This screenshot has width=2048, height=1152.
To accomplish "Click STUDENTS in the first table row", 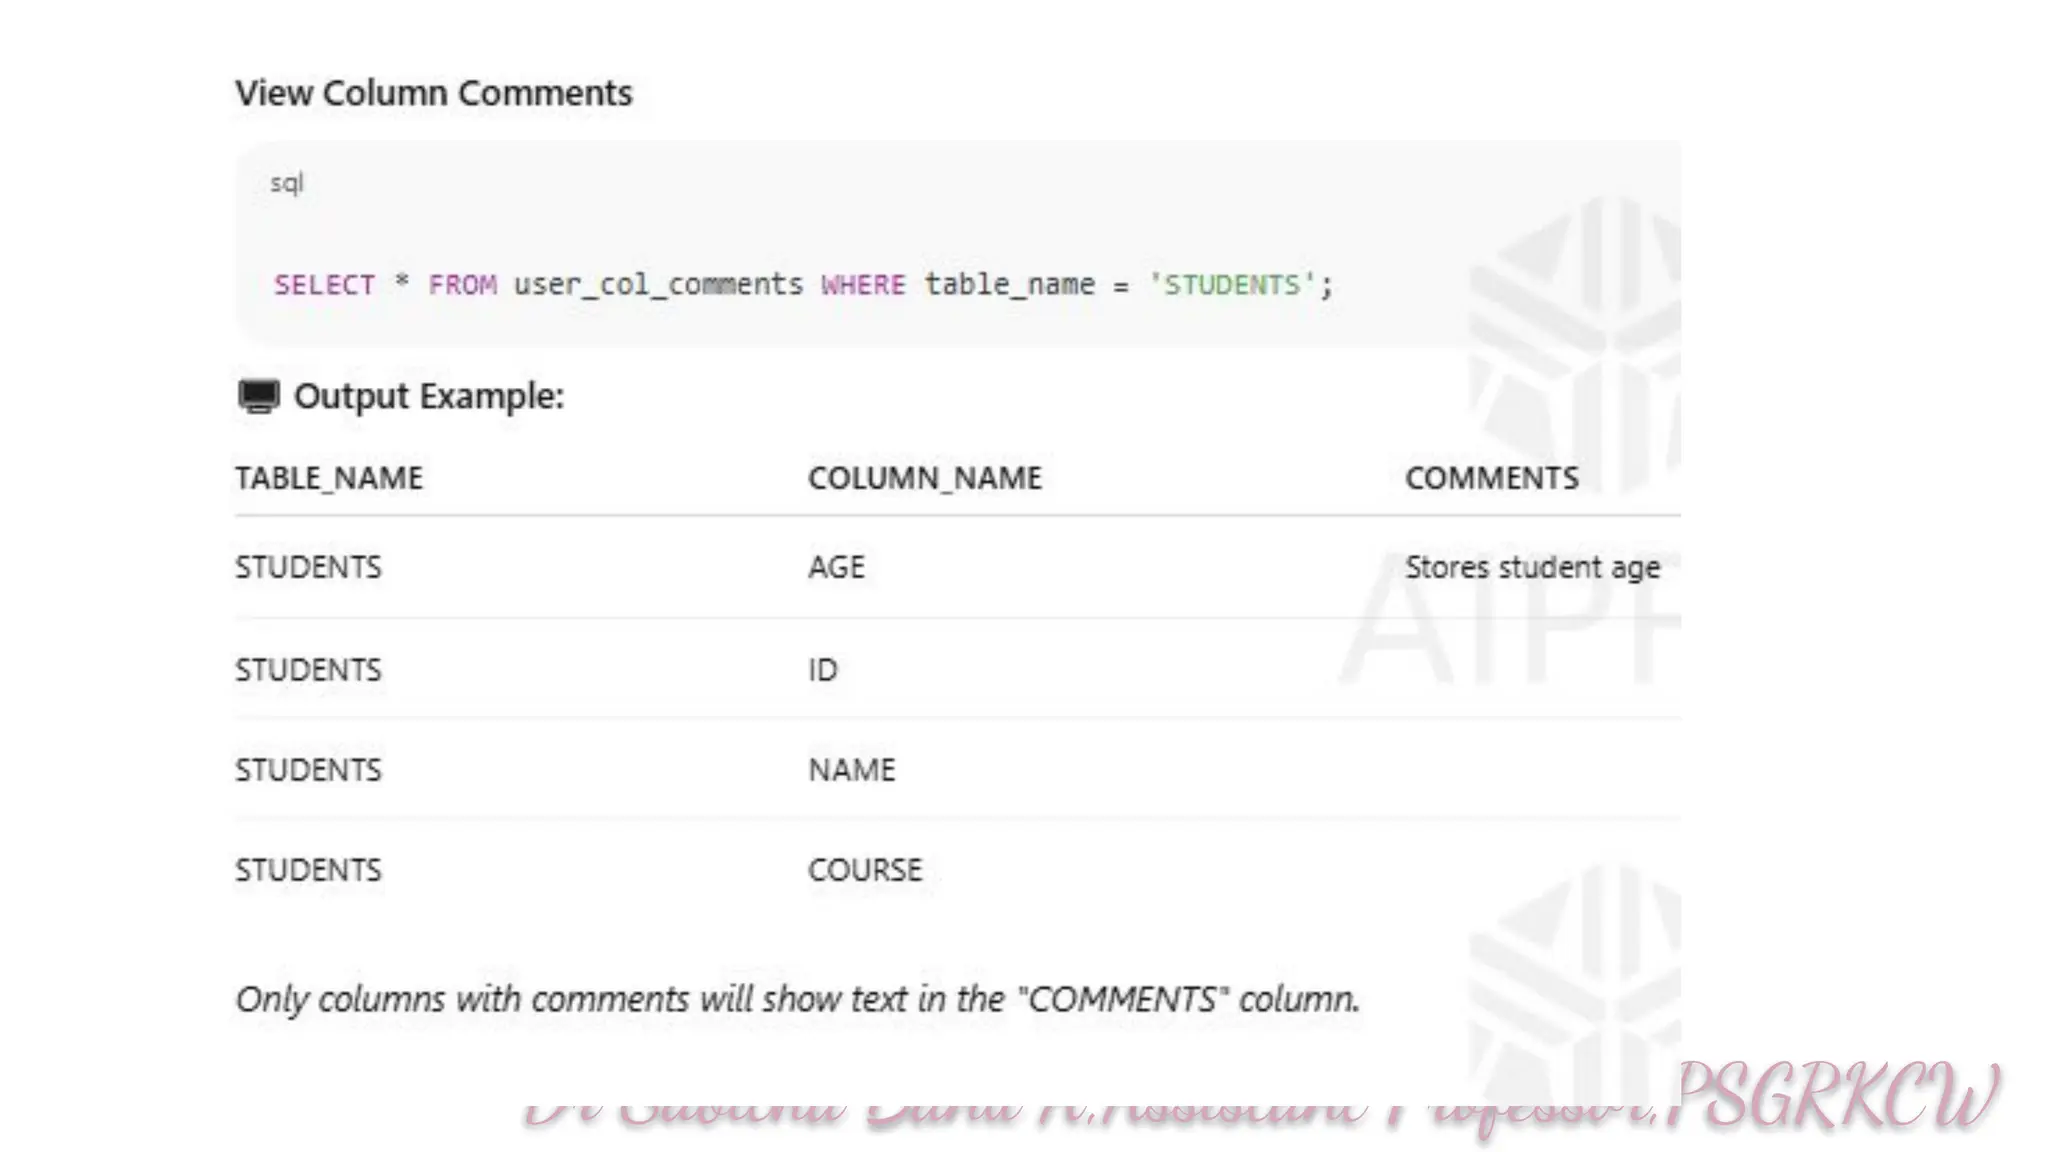I will point(308,567).
